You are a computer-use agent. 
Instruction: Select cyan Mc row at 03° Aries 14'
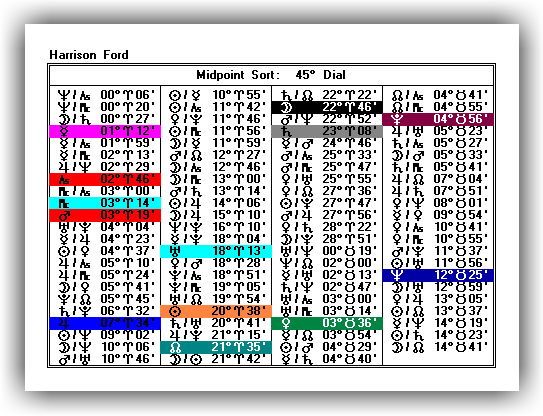coord(105,203)
